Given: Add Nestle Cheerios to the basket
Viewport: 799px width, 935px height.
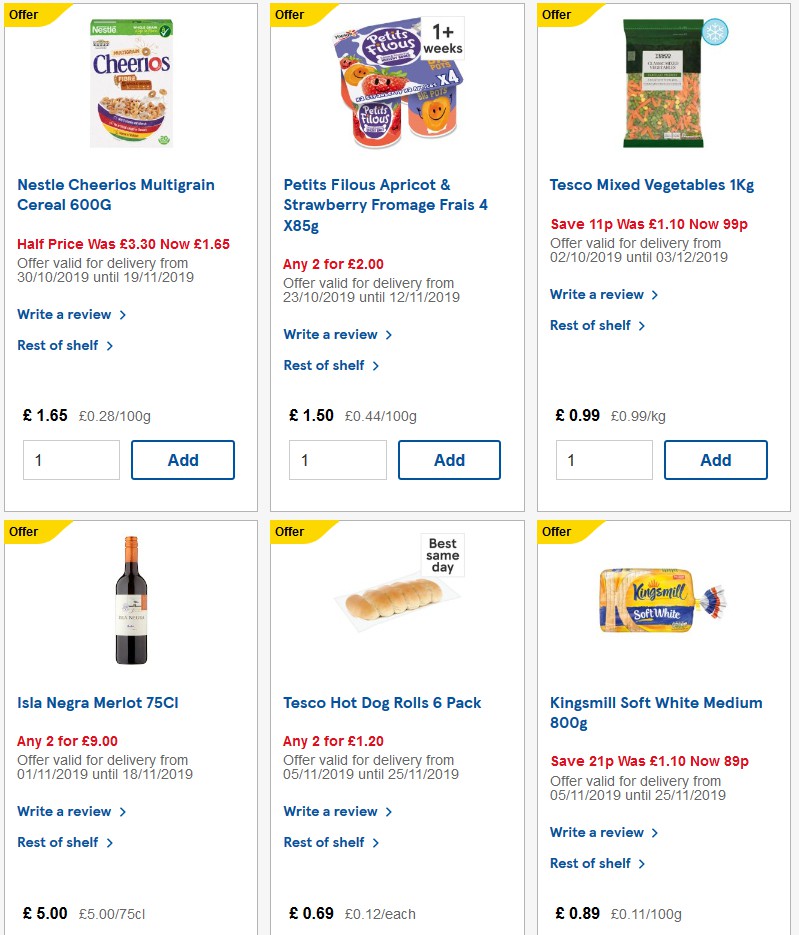Looking at the screenshot, I should click(x=183, y=460).
